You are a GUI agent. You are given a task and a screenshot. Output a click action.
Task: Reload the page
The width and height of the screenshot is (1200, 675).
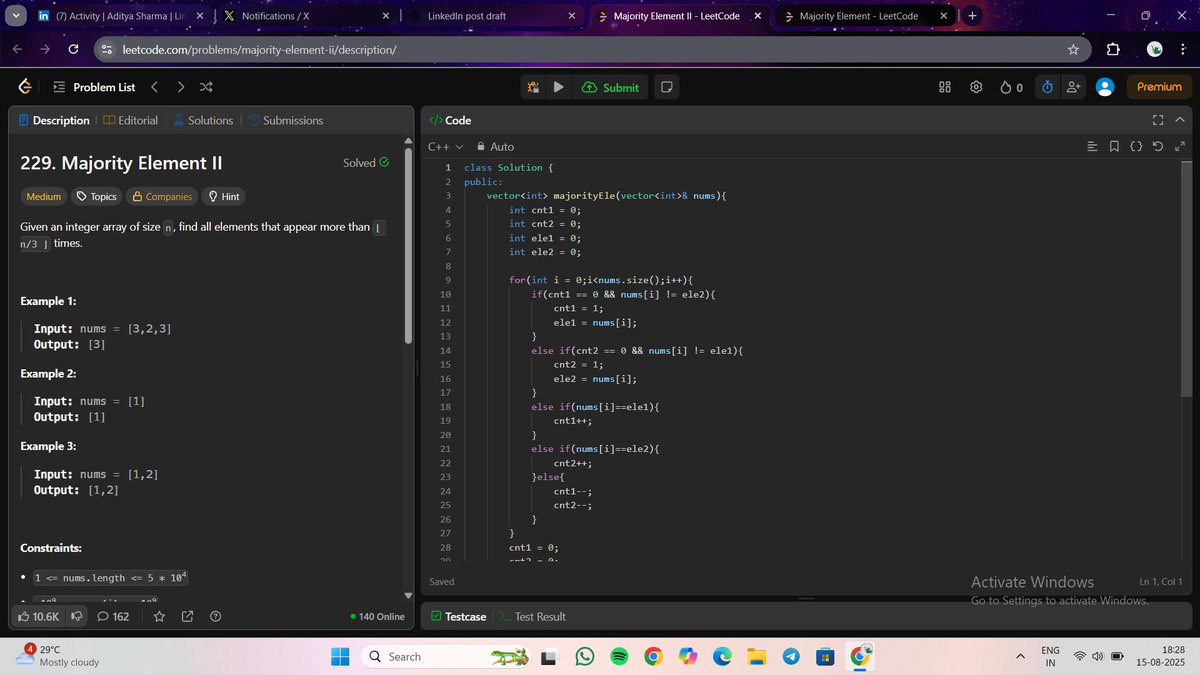click(73, 50)
